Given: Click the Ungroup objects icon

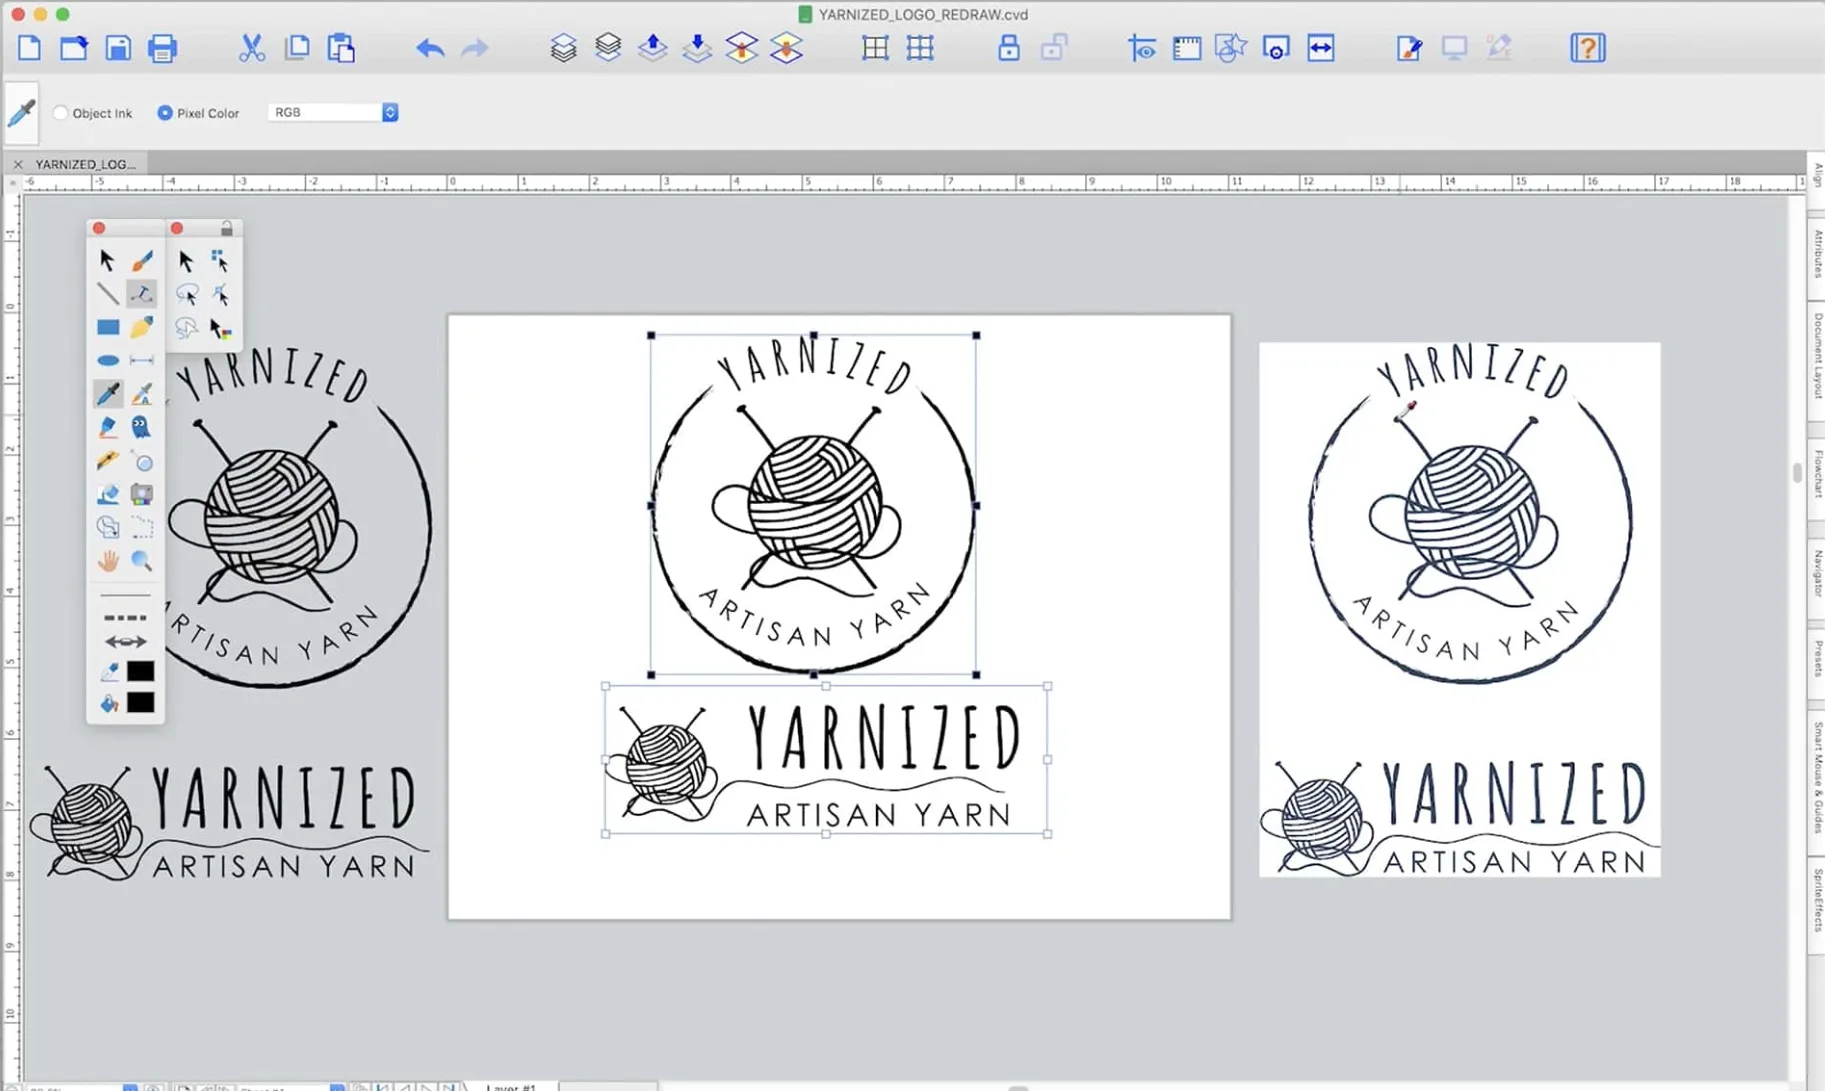Looking at the screenshot, I should 920,48.
